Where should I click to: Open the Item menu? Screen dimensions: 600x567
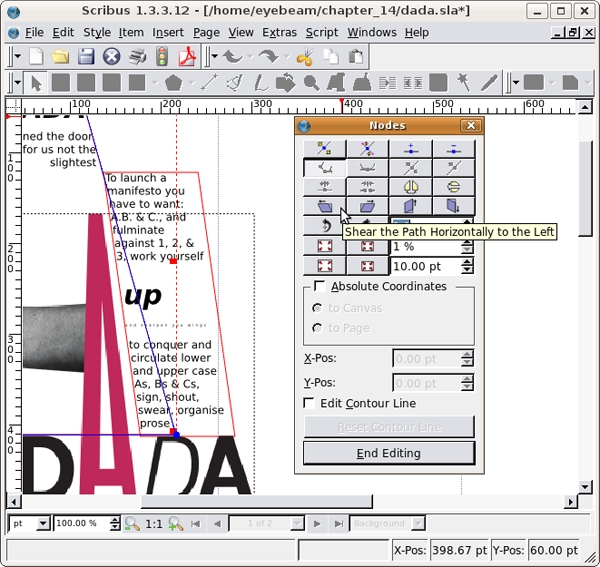tap(131, 33)
